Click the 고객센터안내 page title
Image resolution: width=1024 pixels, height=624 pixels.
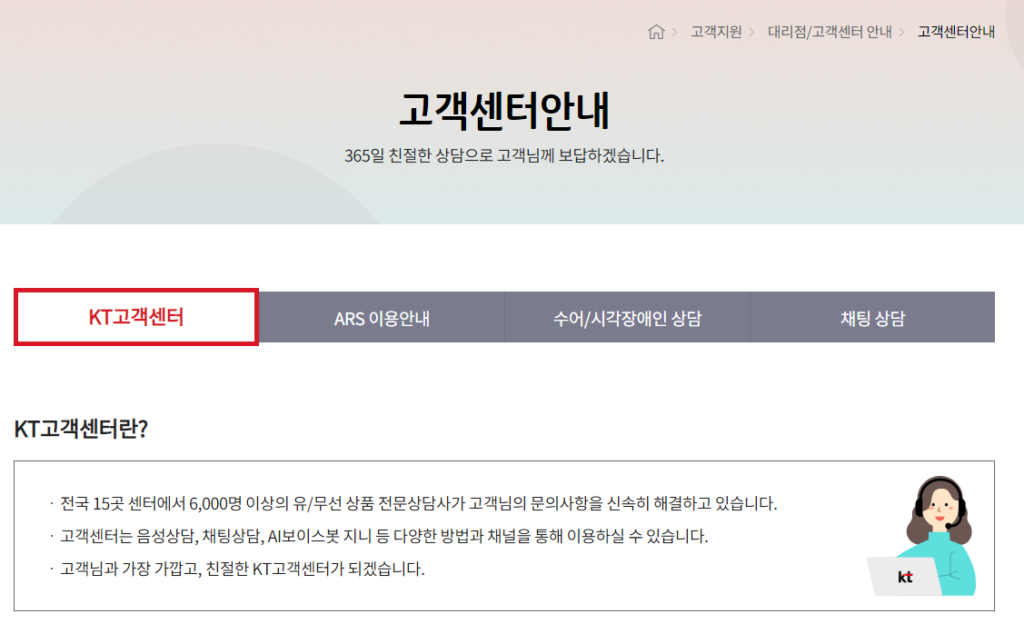pyautogui.click(x=504, y=110)
